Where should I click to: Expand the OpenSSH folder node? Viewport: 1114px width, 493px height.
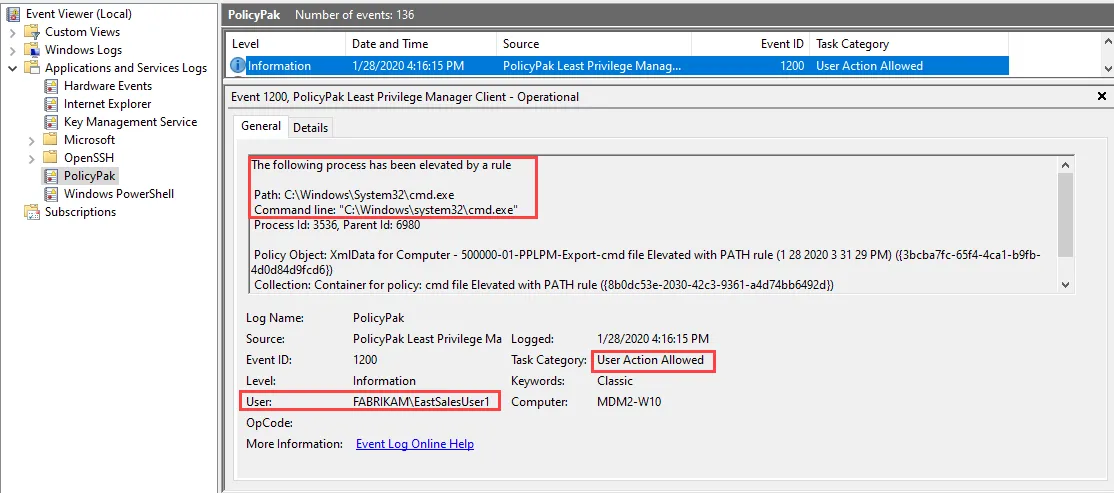[x=31, y=158]
